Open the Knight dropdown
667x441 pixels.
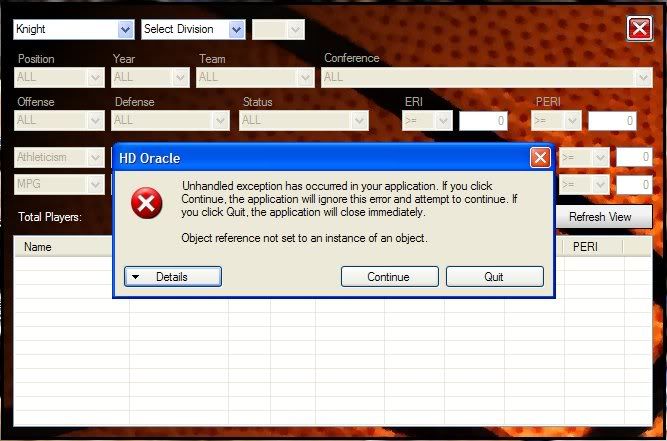tap(125, 29)
